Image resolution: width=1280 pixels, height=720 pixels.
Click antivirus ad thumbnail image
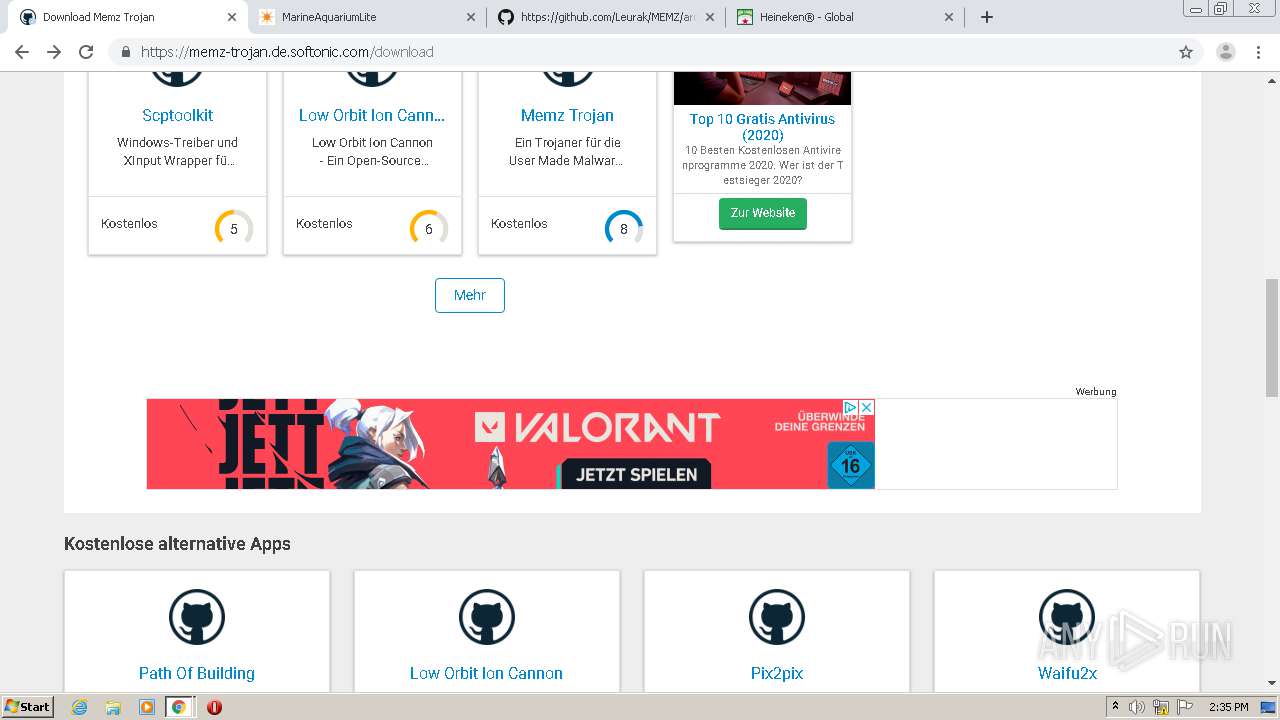[x=762, y=88]
